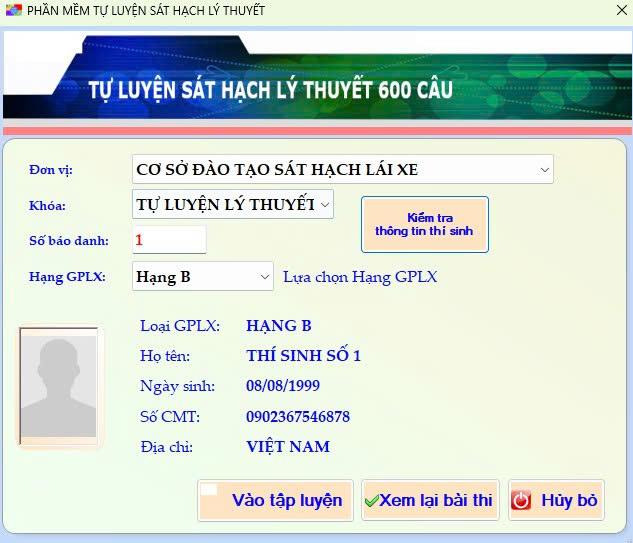Click the green checkmark icon on Xem lại
The height and width of the screenshot is (543, 633).
[x=371, y=501]
